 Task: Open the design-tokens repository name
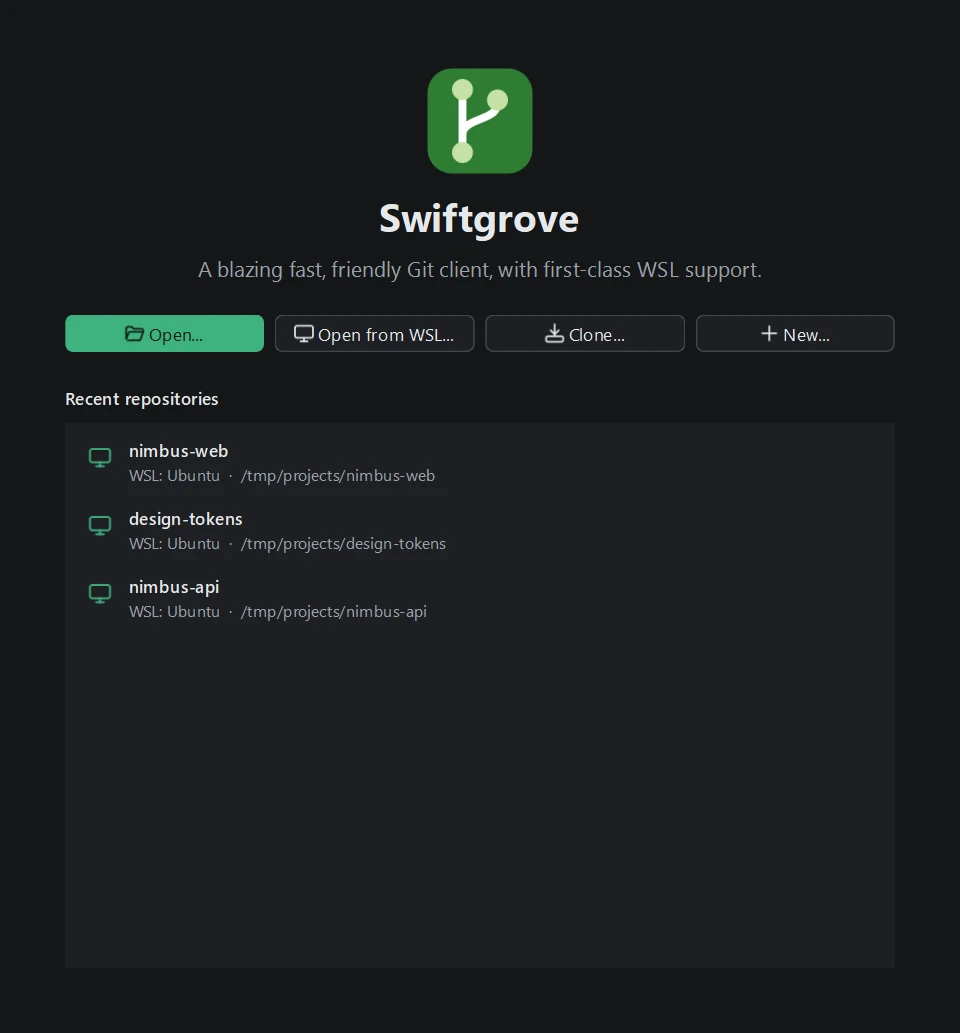(186, 519)
